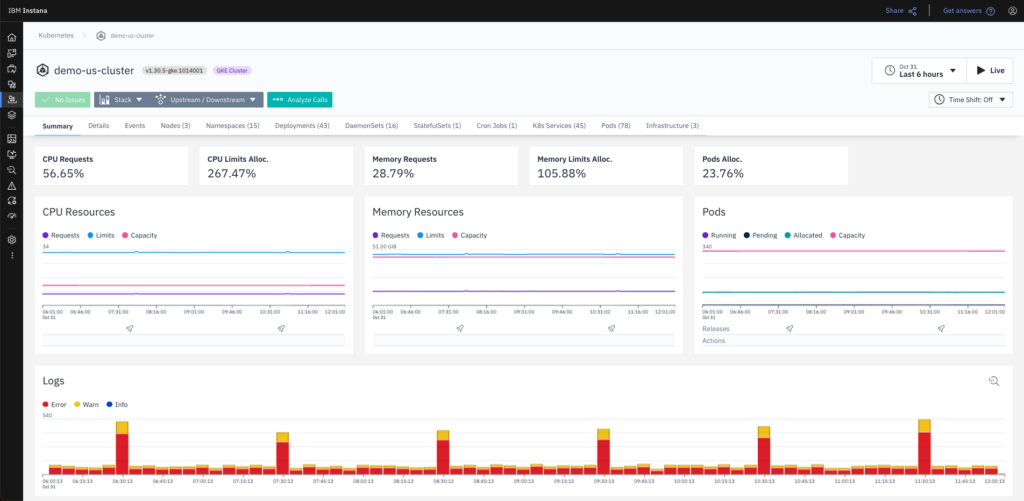The width and height of the screenshot is (1024, 501).
Task: Click the zoom magnifier icon in Logs
Action: click(x=994, y=381)
